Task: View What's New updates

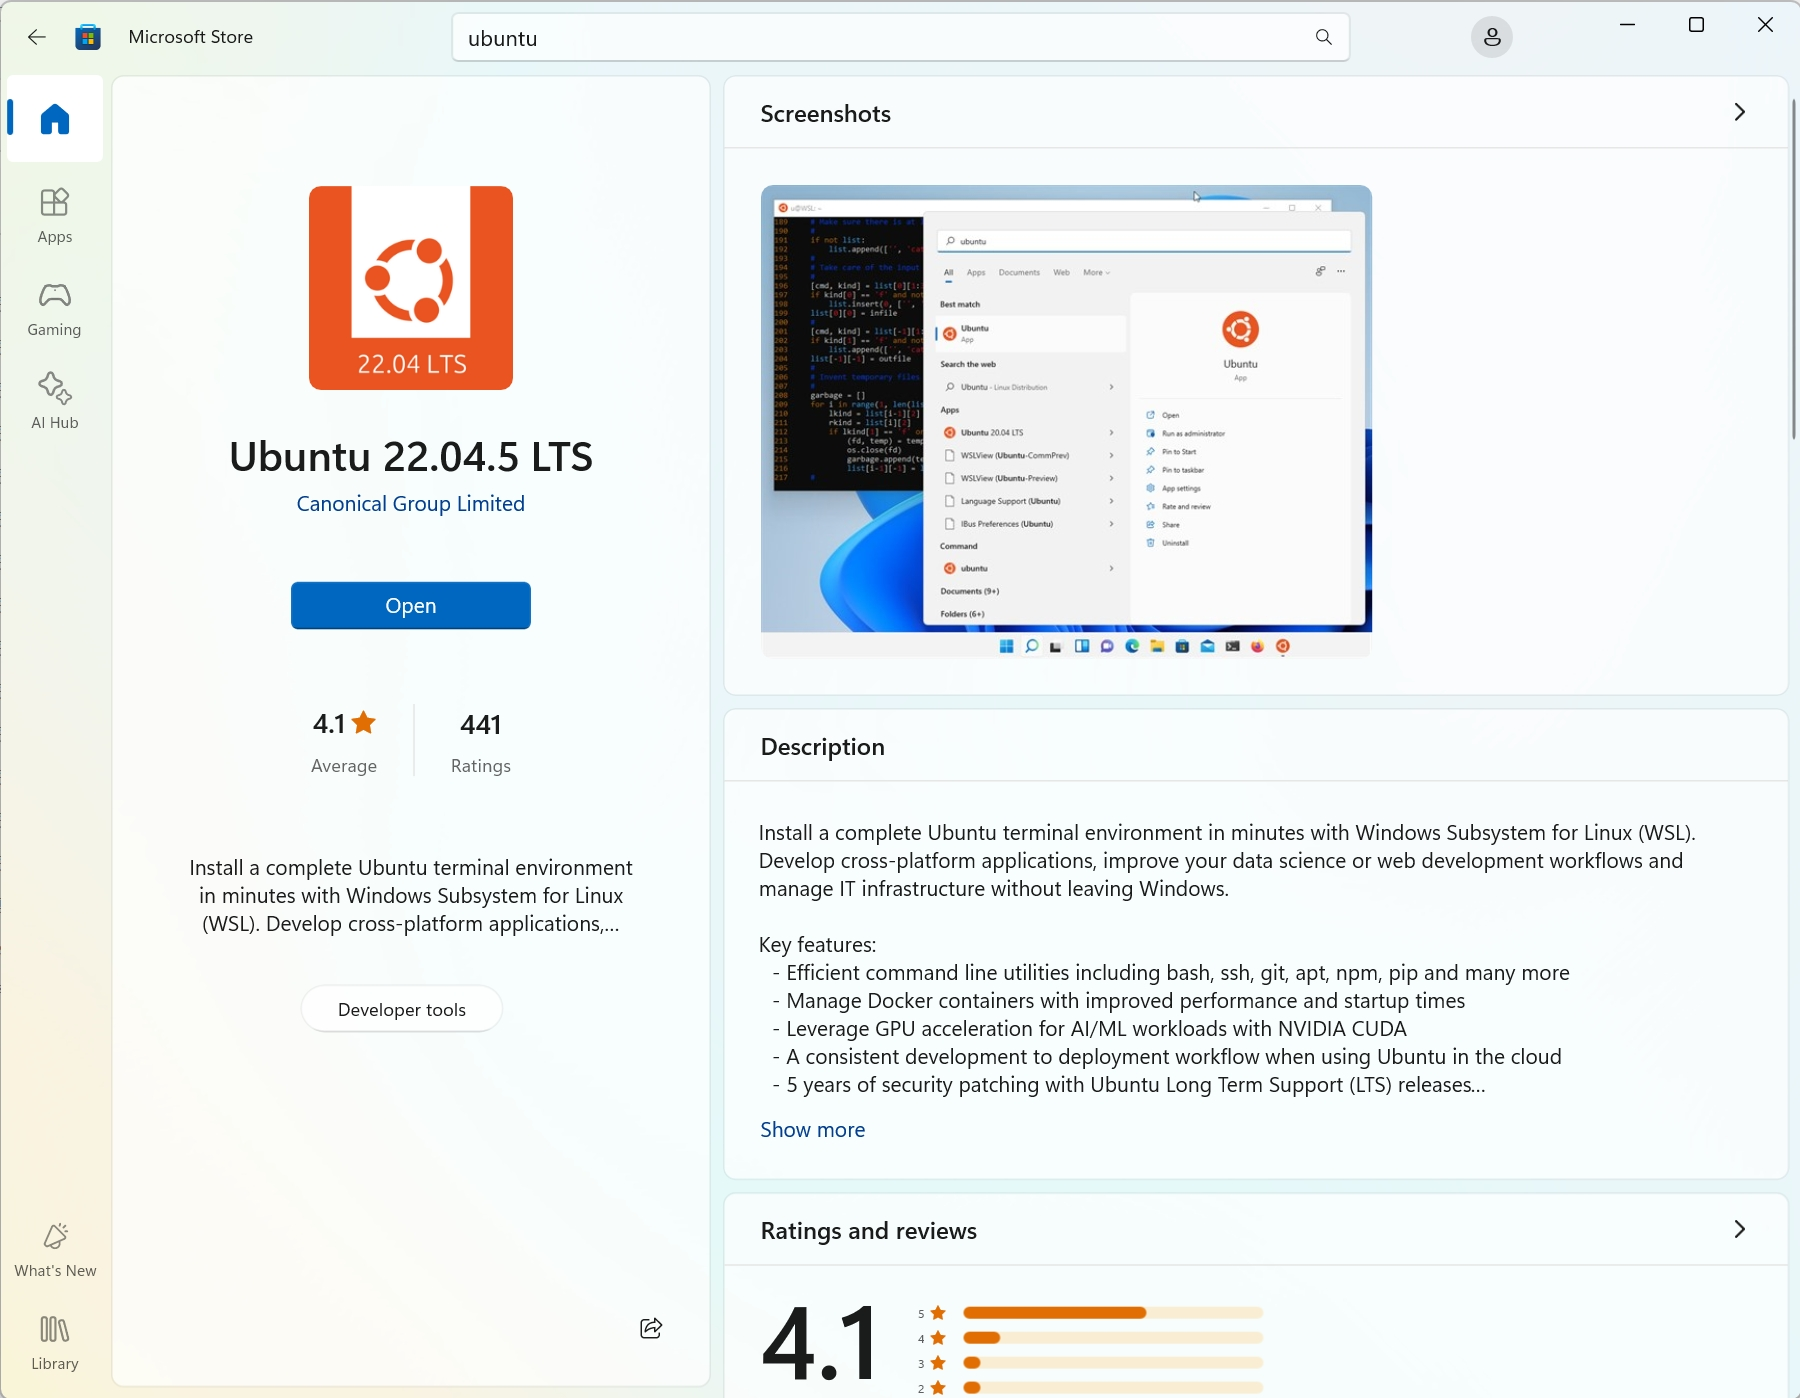Action: click(x=55, y=1250)
